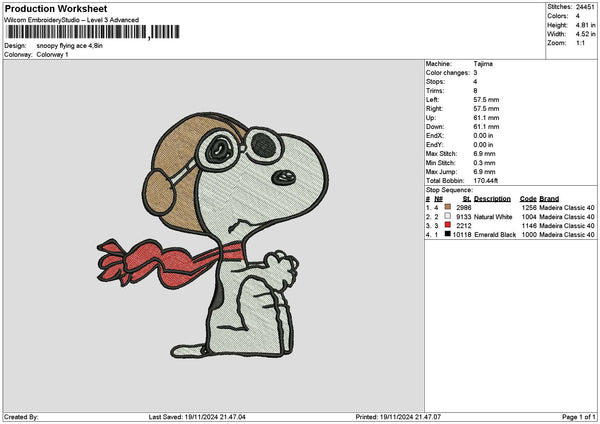This screenshot has height=424, width=600.
Task: Click the 'Color changes:' label
Action: [x=448, y=73]
